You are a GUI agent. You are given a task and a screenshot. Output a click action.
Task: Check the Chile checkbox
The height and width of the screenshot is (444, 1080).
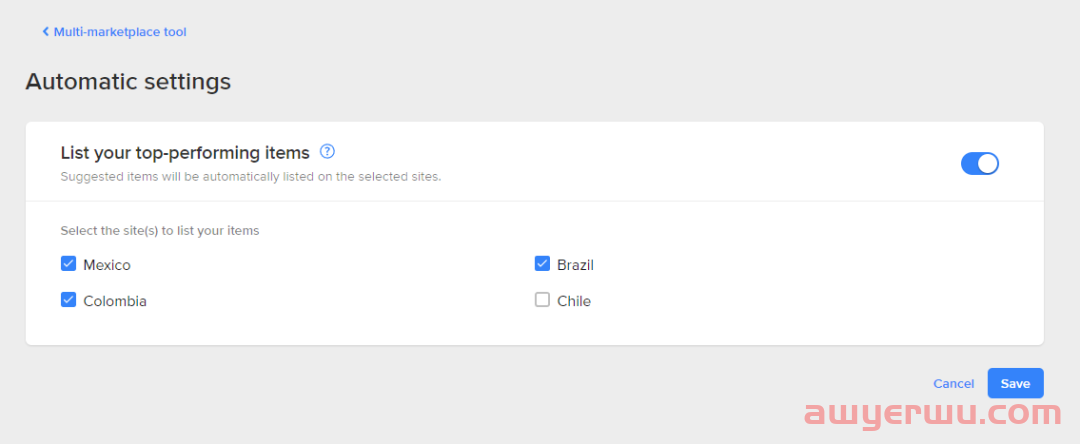point(542,300)
